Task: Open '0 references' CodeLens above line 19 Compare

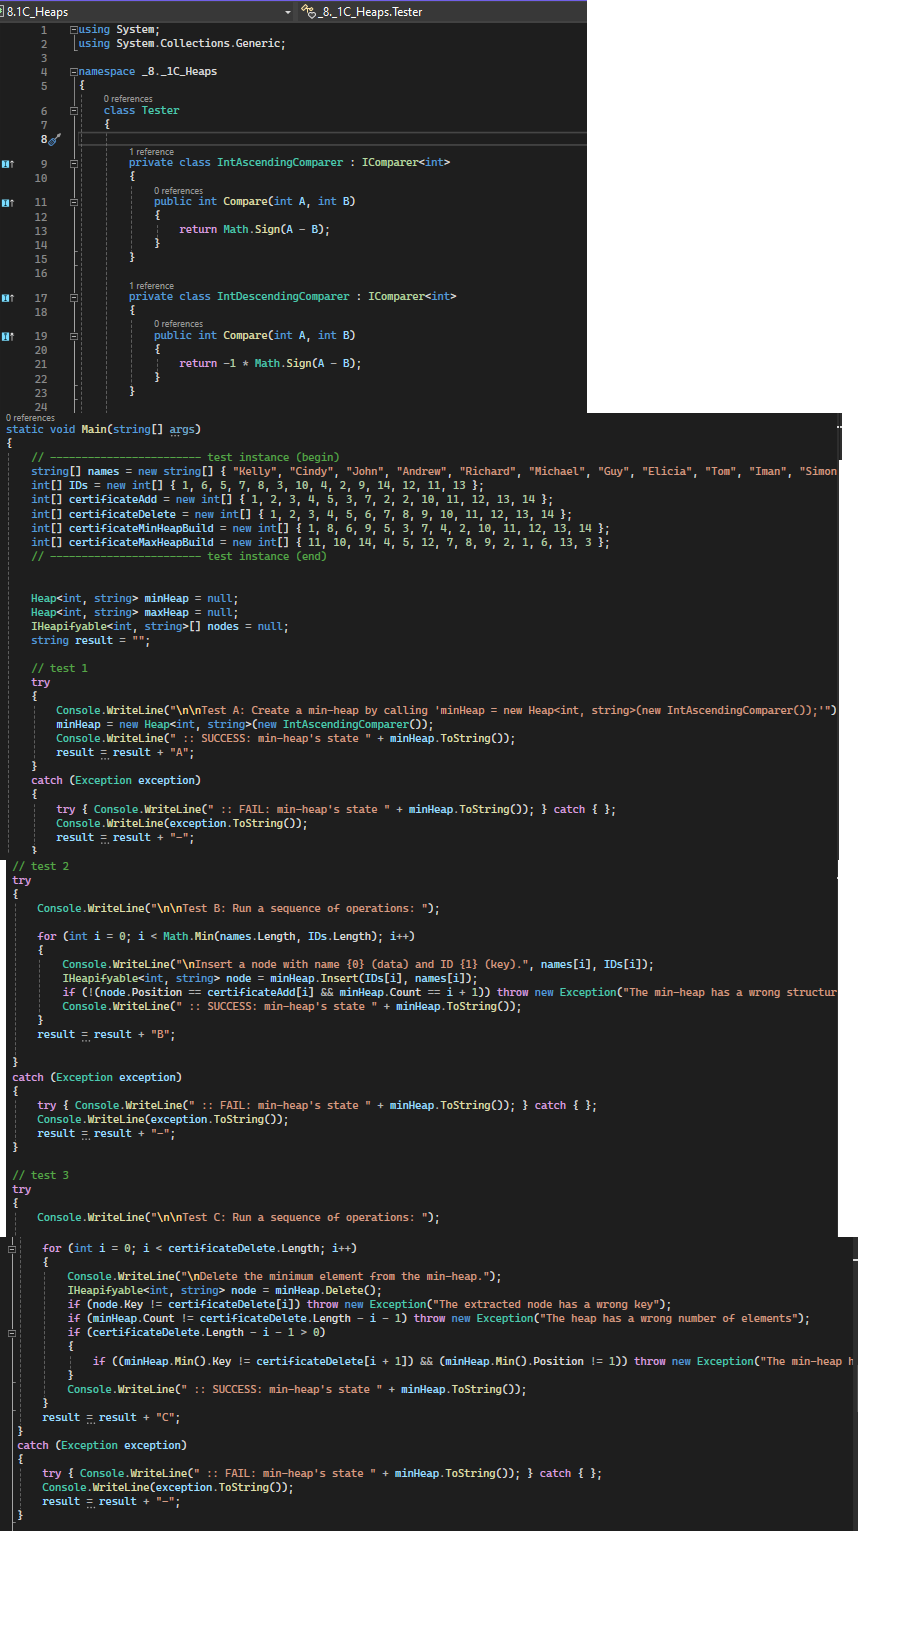Action: (178, 324)
